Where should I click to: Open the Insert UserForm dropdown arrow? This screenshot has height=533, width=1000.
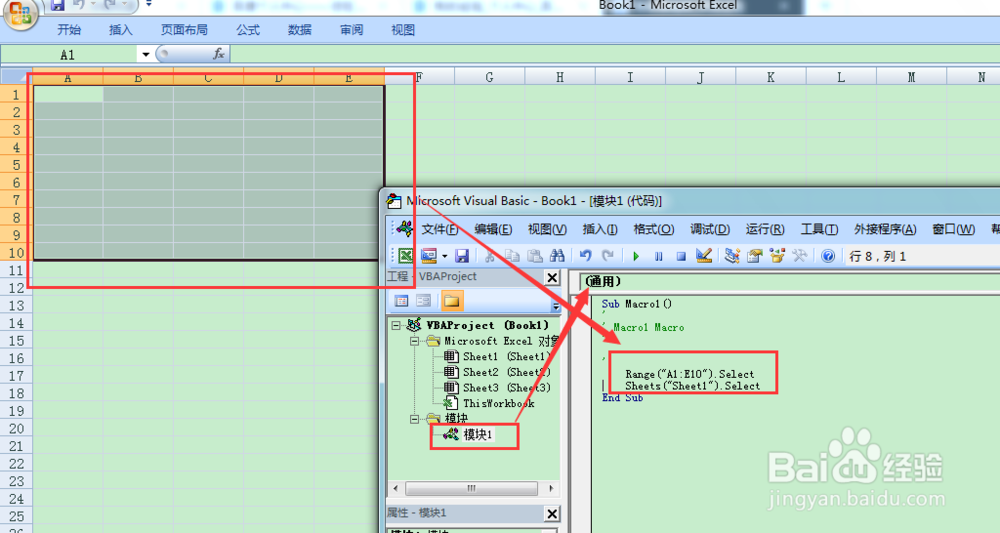tap(445, 256)
